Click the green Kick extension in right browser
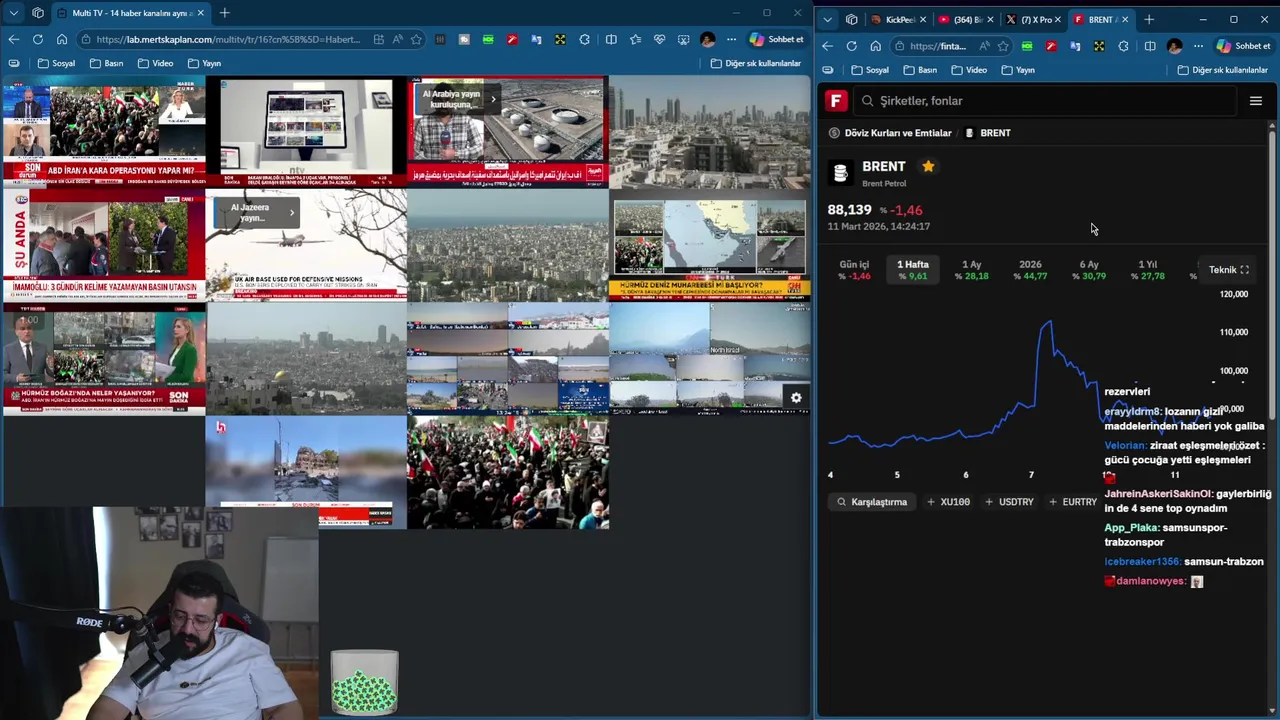The image size is (1280, 720). [1027, 46]
